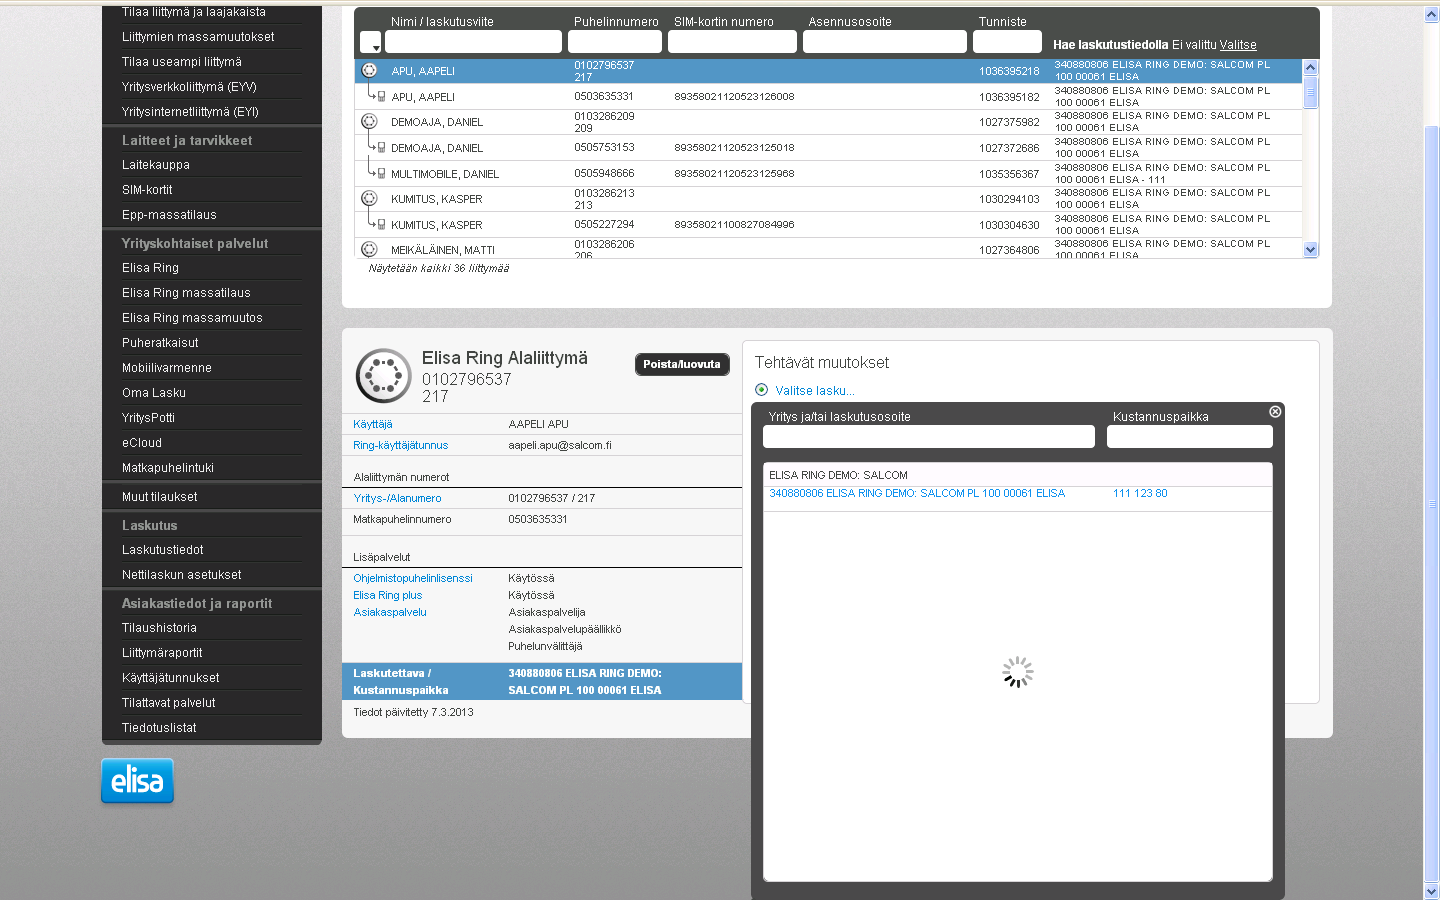Open Tiedotuslistat menu item

(159, 728)
